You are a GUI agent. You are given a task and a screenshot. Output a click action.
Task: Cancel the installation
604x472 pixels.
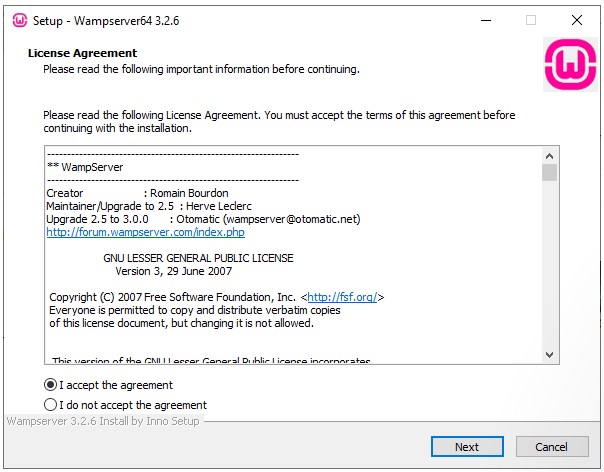pyautogui.click(x=551, y=447)
